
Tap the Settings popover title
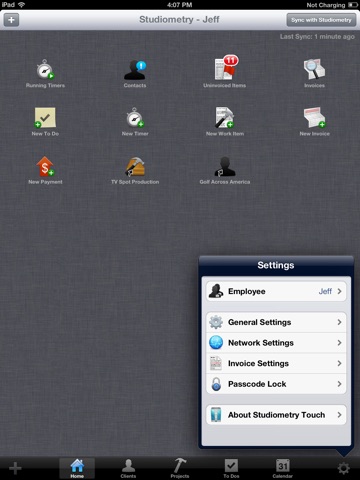coord(276,265)
